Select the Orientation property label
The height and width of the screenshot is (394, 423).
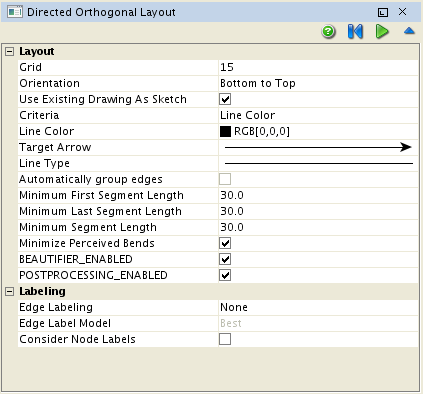(50, 83)
